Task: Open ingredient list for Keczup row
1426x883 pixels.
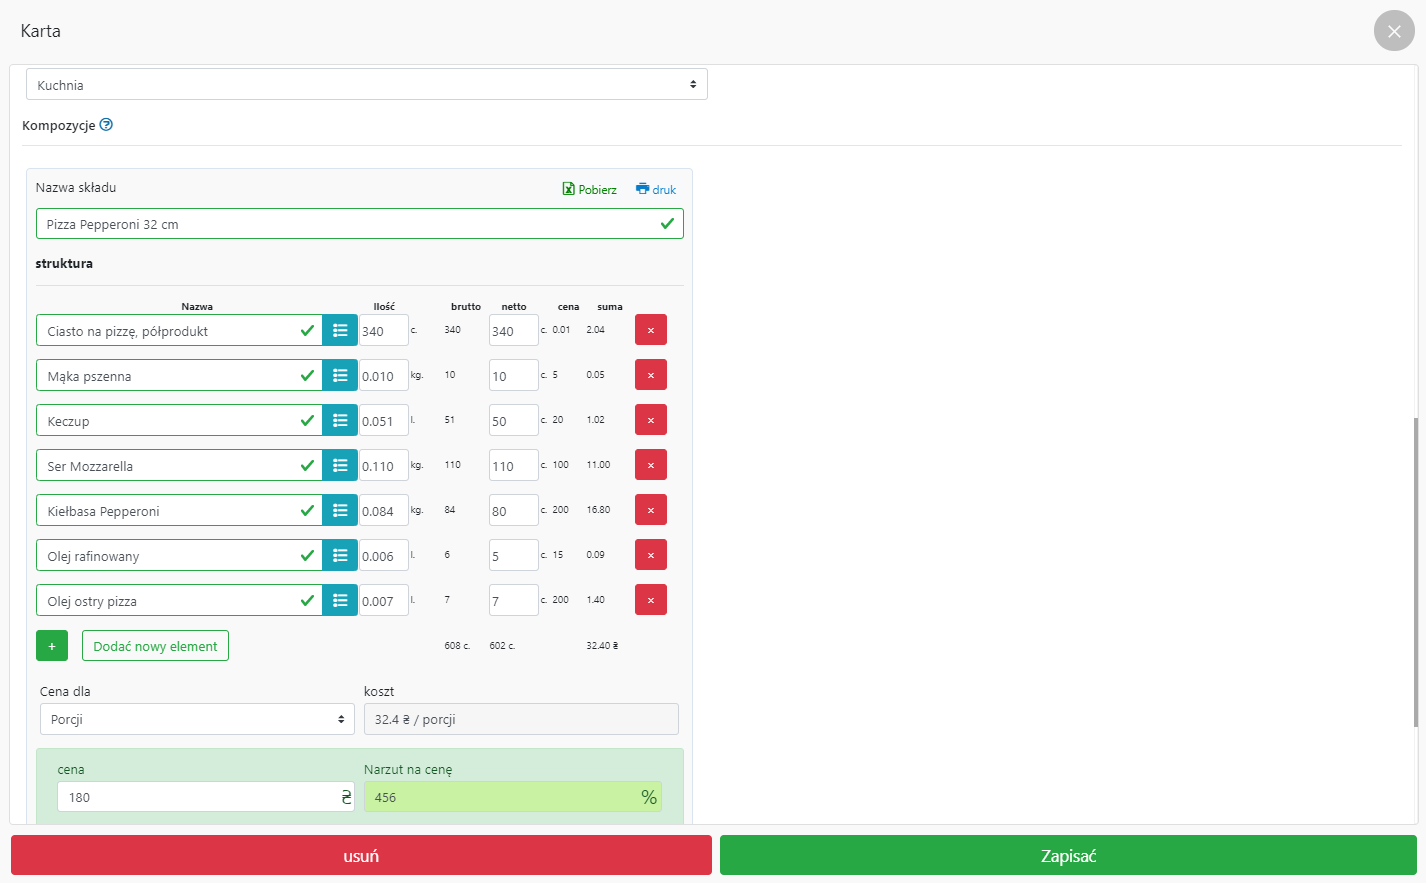Action: [x=340, y=421]
